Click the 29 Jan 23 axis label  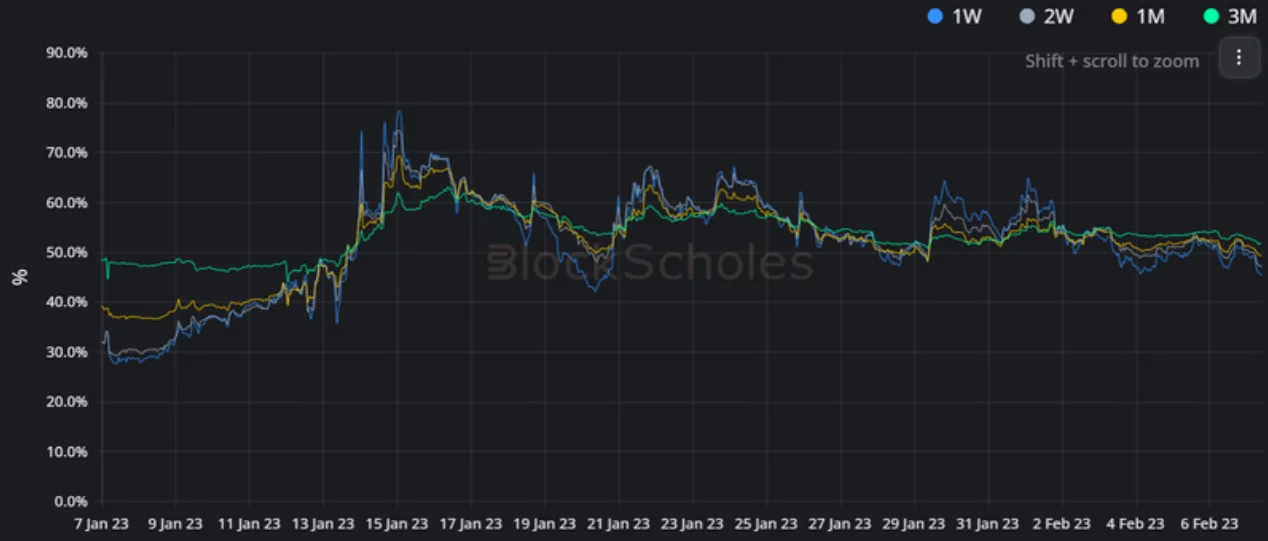tap(915, 524)
